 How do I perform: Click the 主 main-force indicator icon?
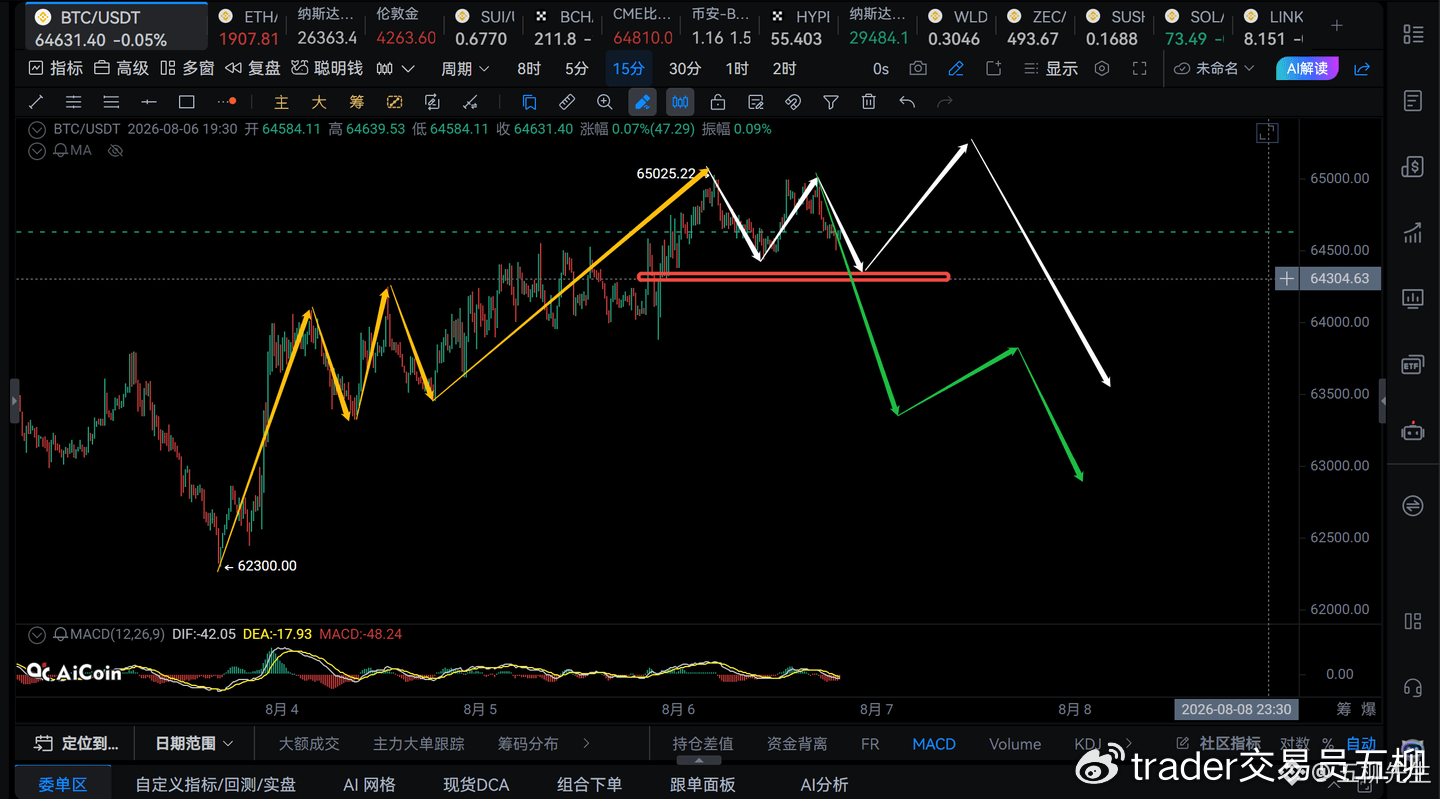coord(281,102)
